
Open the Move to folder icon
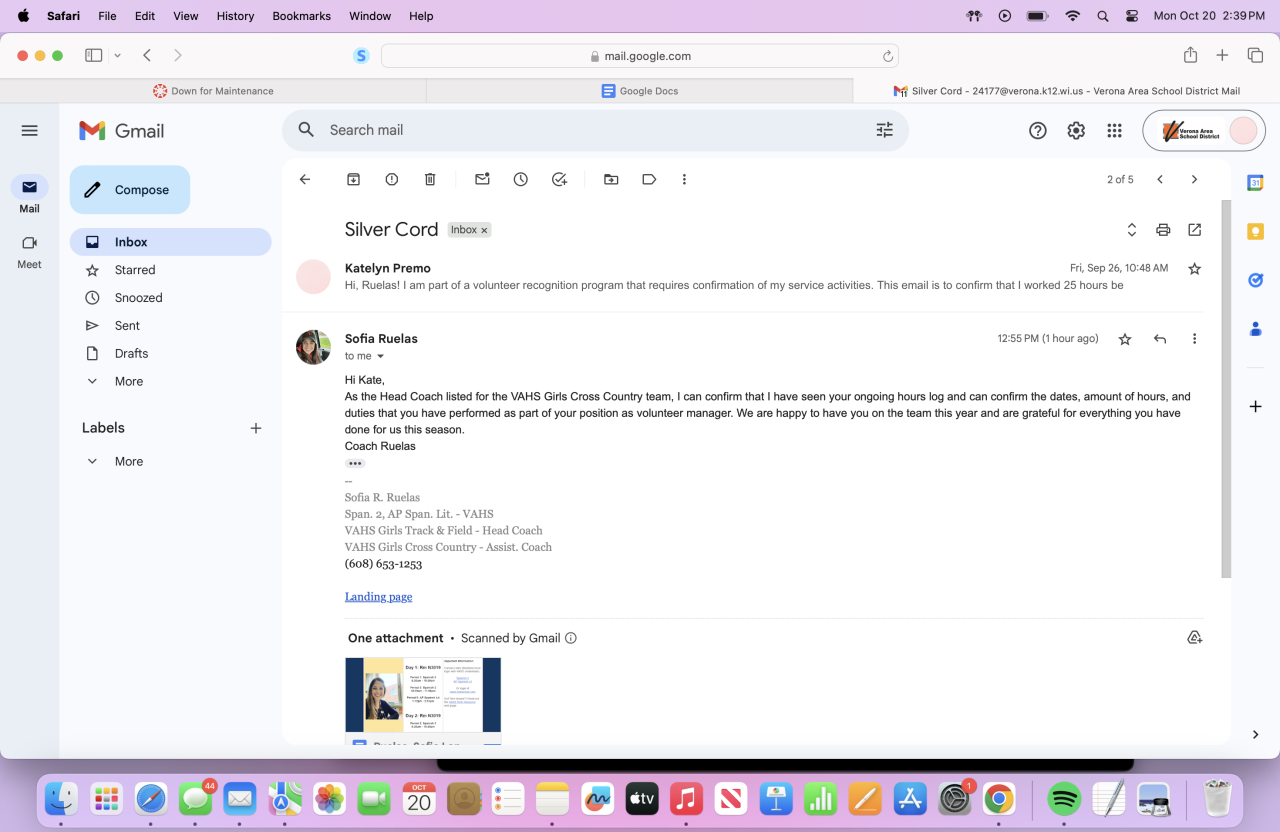coord(611,179)
